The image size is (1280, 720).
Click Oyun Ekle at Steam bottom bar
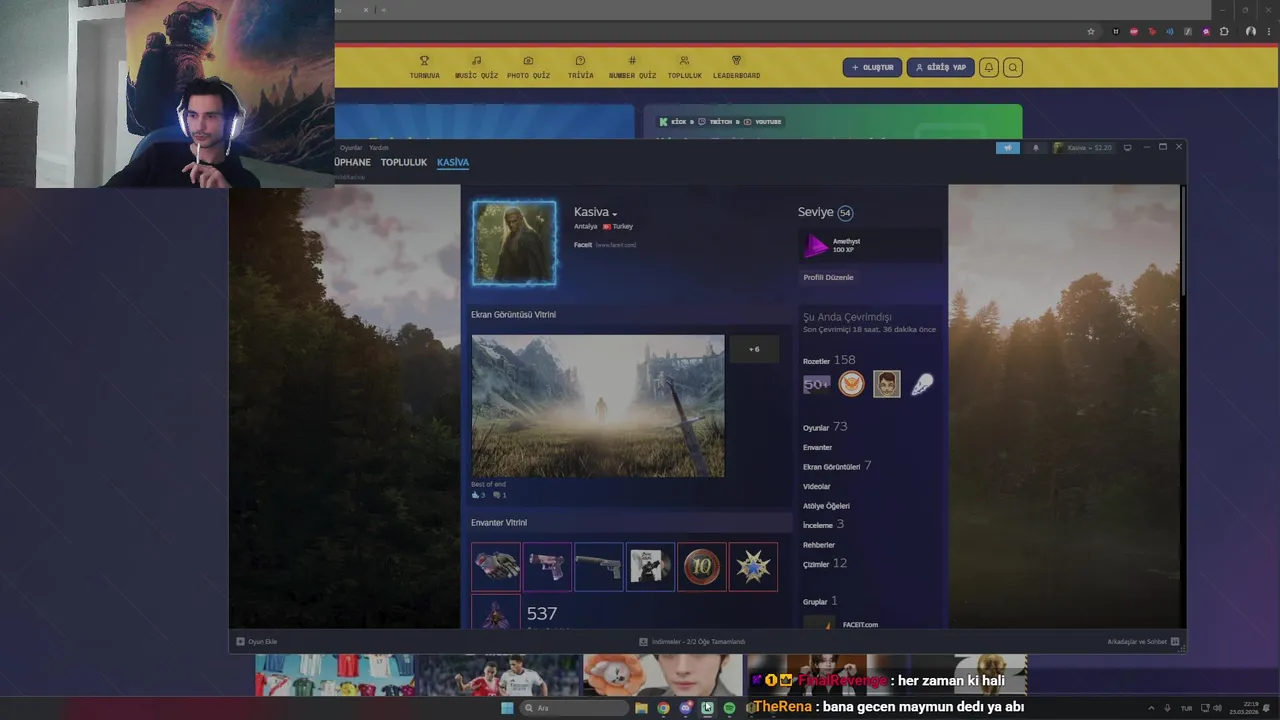pos(257,642)
